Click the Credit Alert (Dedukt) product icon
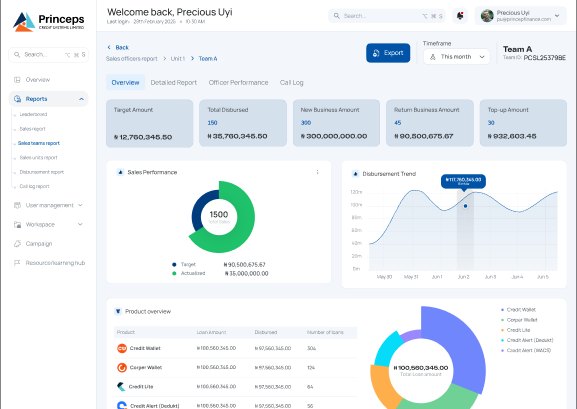Viewport: 577px width, 409px height. 122,405
